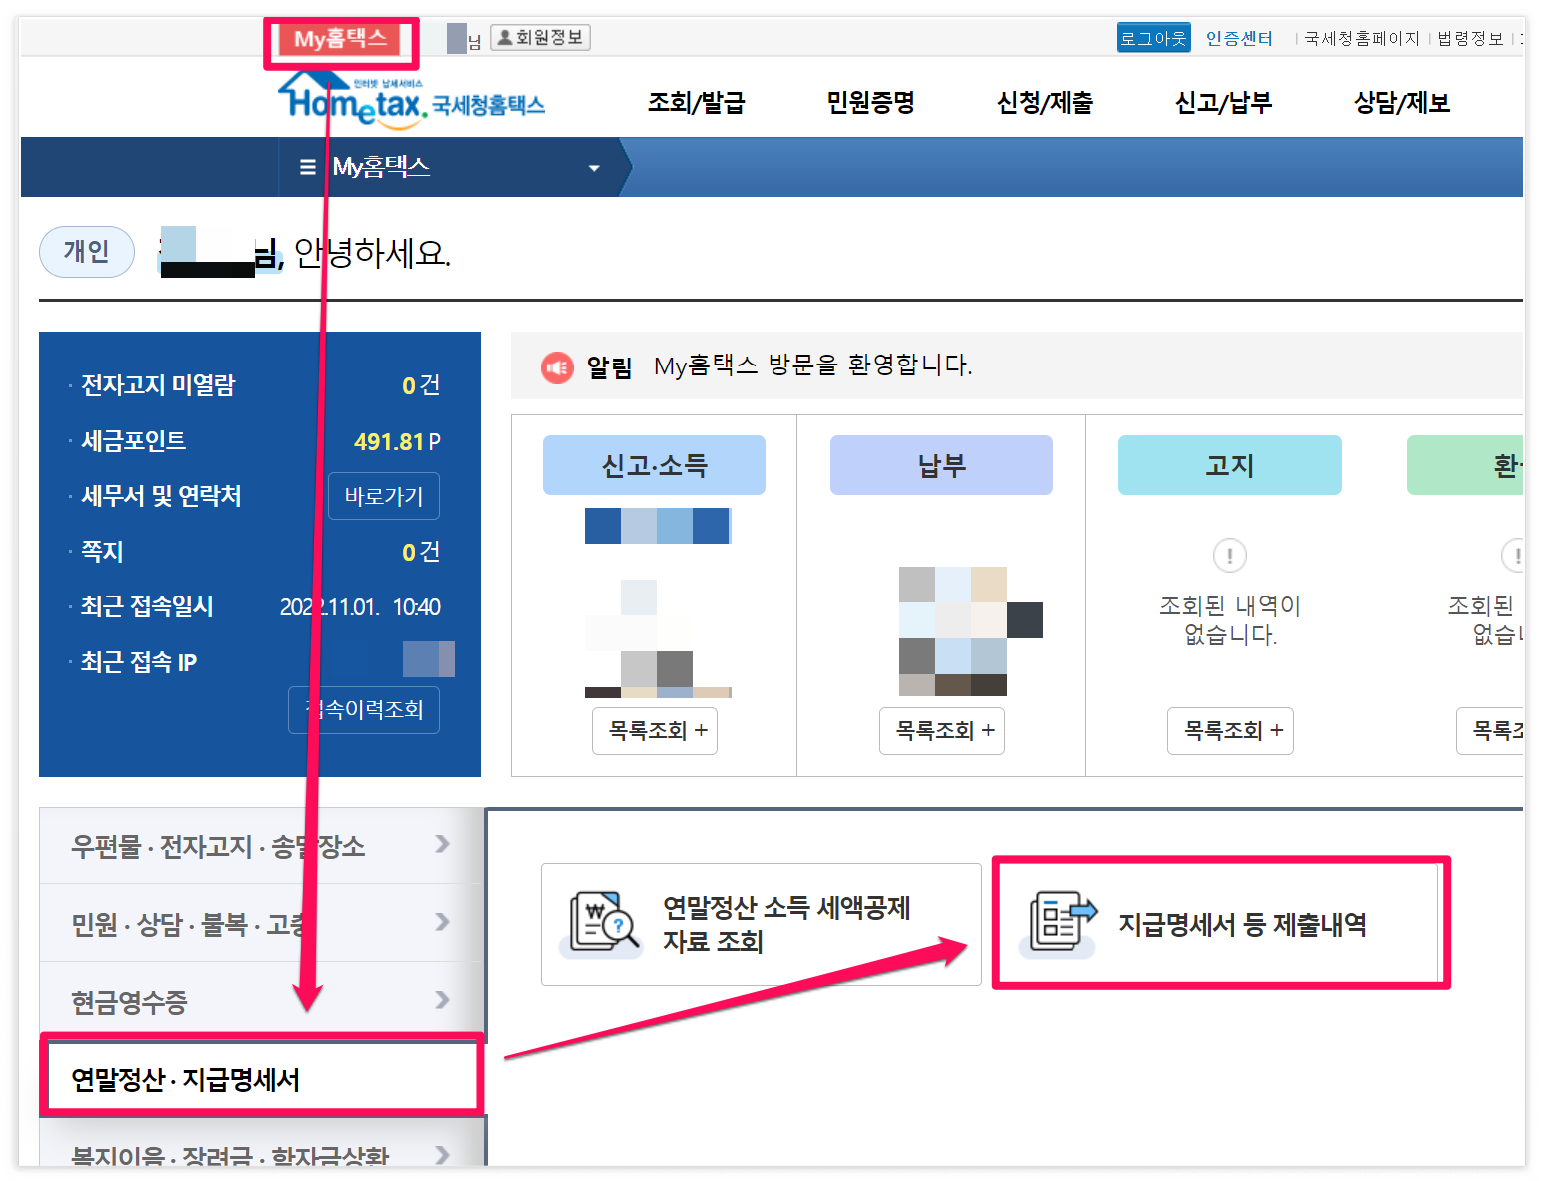Expand 민원·상담·불복·고충 chevron
This screenshot has height=1181, width=1542.
pyautogui.click(x=442, y=922)
